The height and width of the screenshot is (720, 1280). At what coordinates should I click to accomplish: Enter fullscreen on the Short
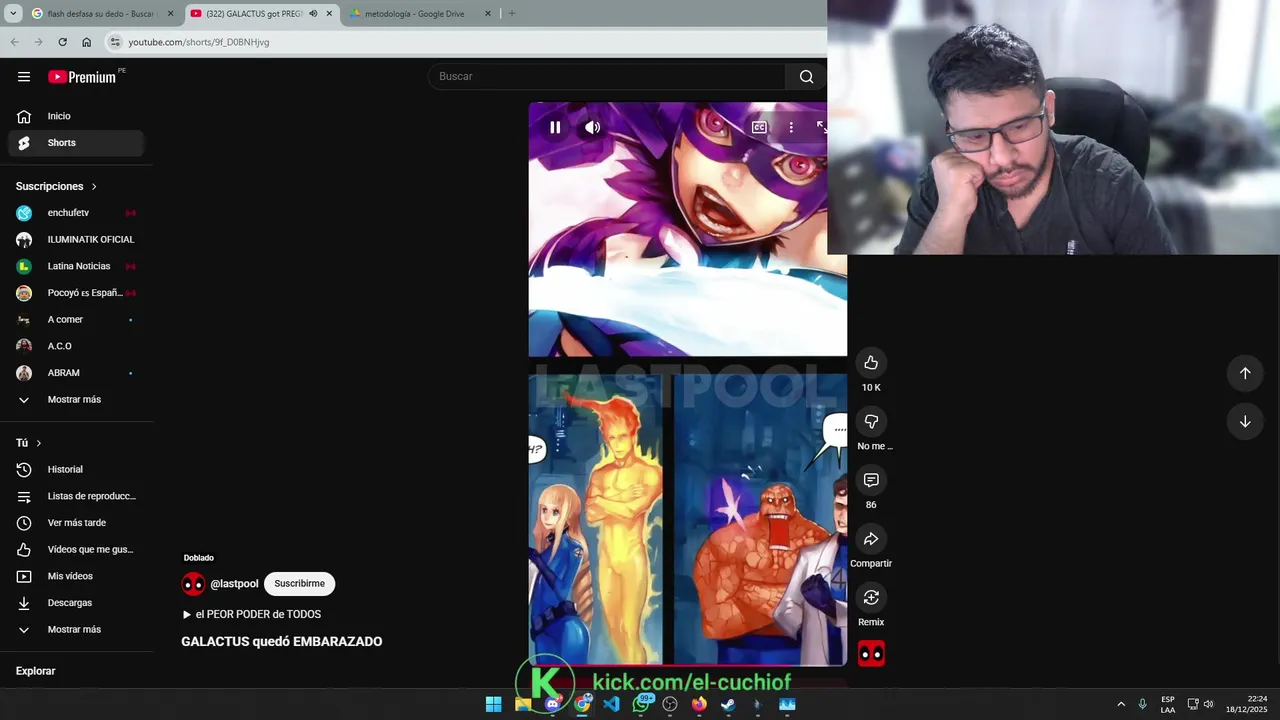[x=822, y=127]
